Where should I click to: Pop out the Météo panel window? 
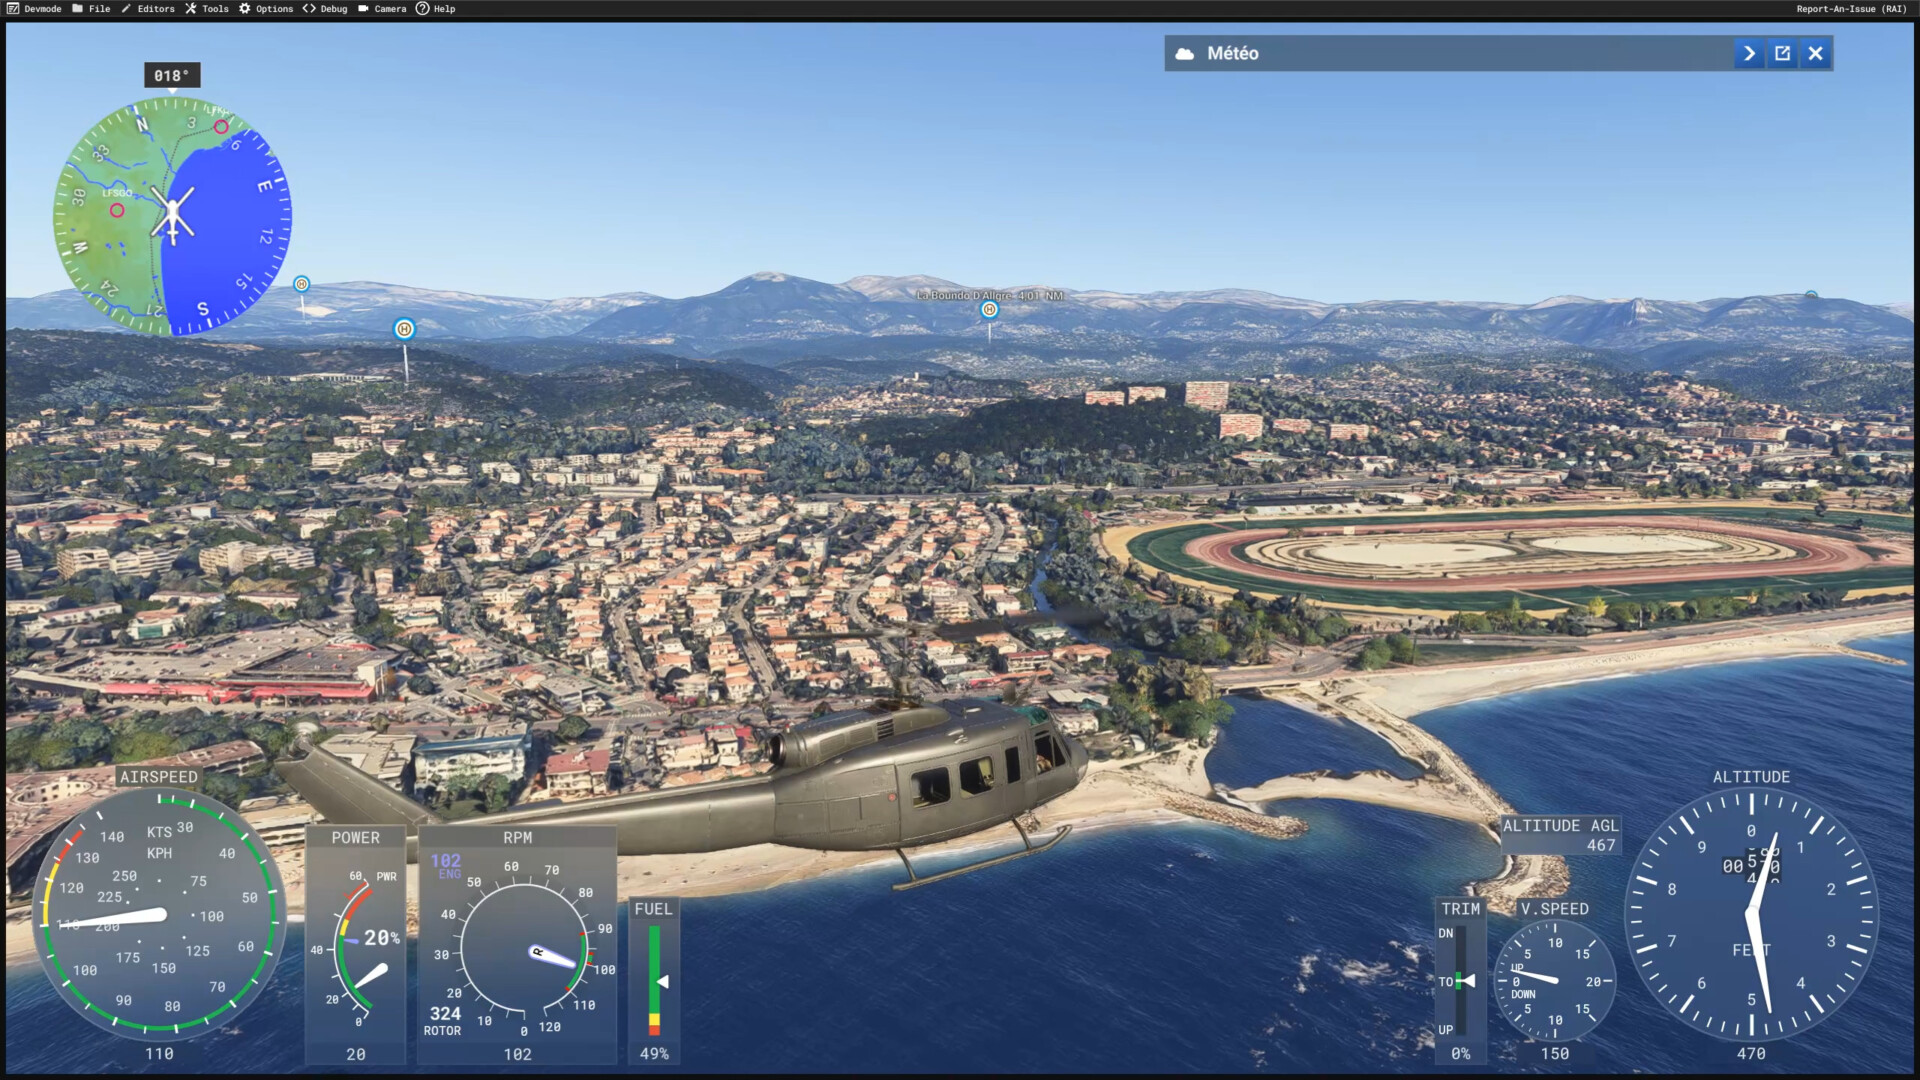tap(1782, 54)
